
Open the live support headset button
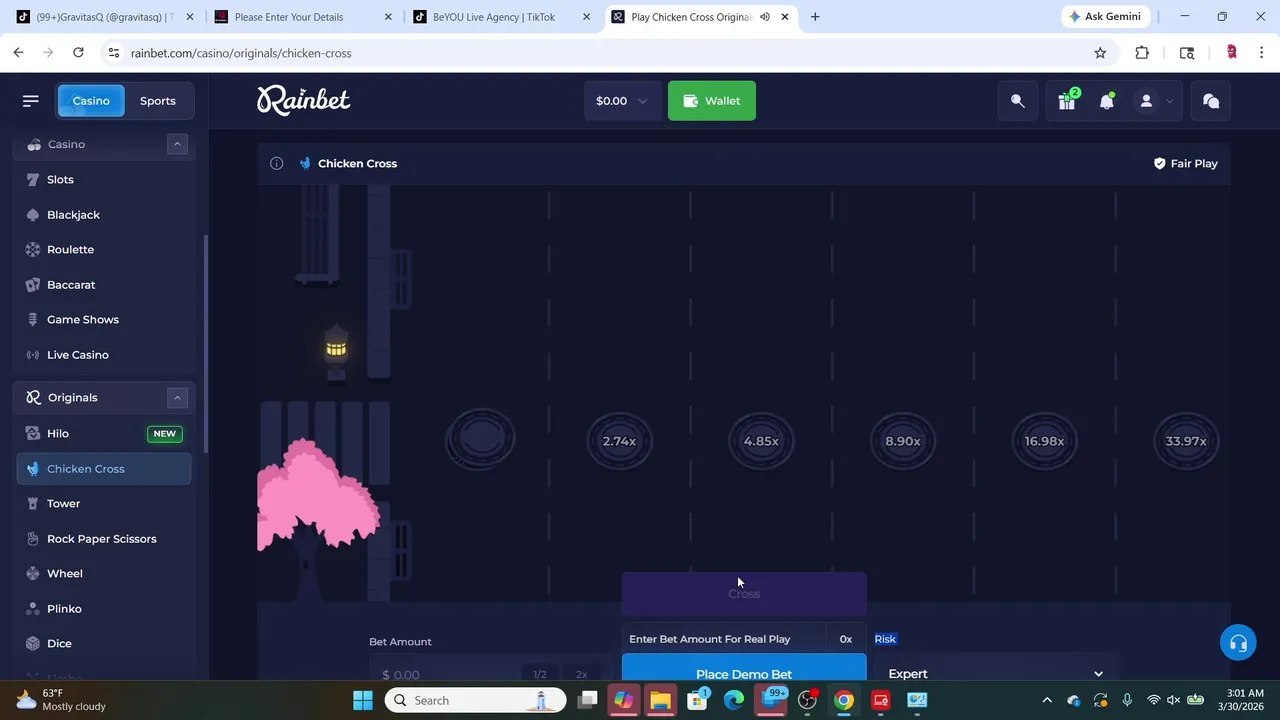1238,643
